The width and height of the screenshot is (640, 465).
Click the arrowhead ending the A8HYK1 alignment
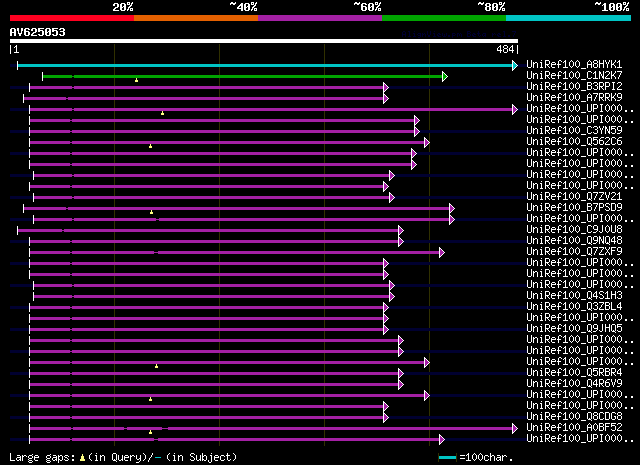[x=515, y=65]
